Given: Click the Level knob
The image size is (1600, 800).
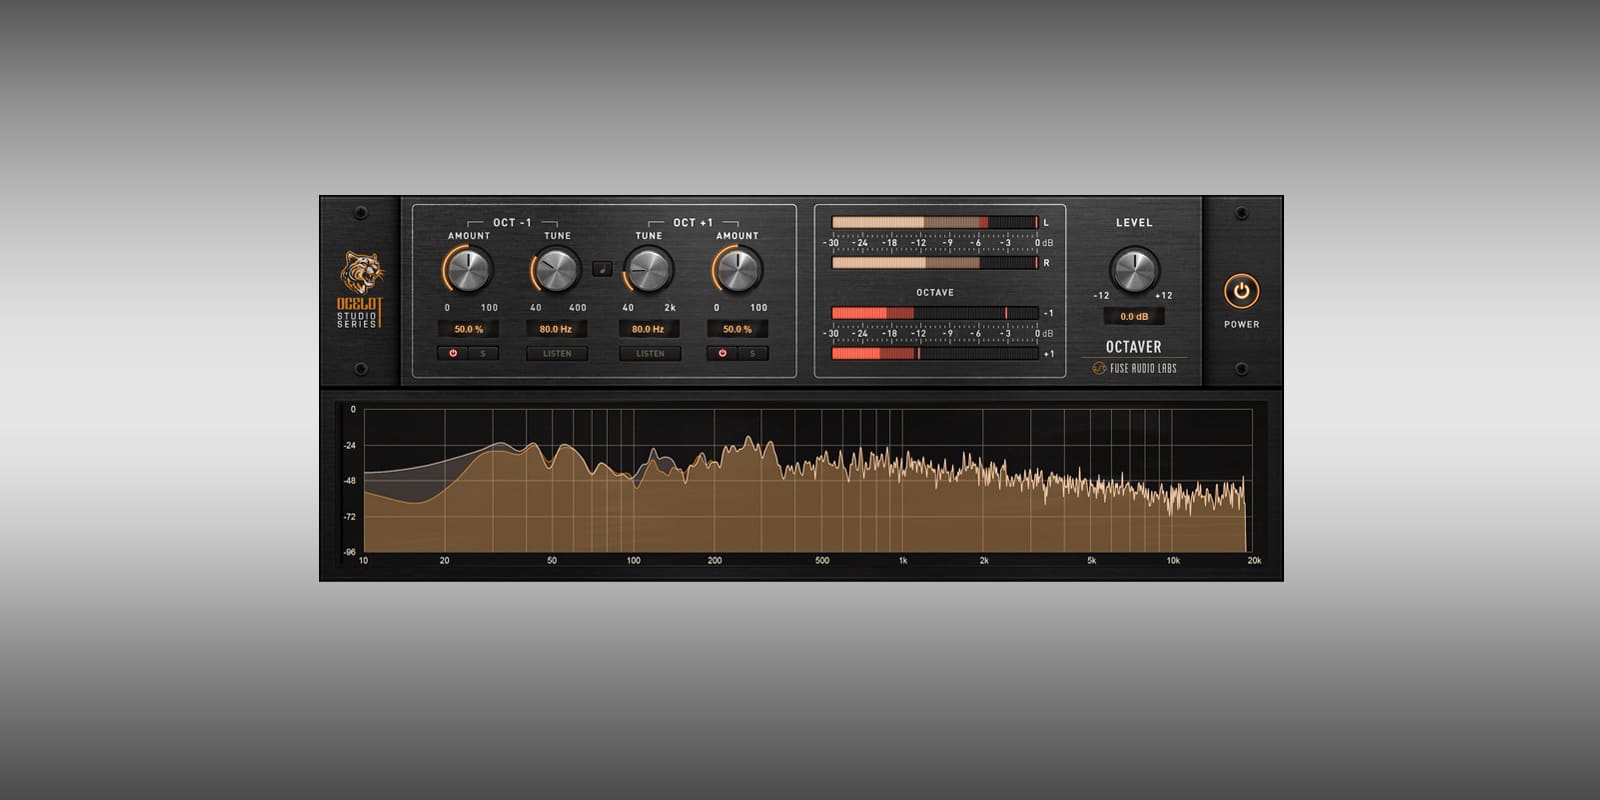Looking at the screenshot, I should pos(1134,269).
